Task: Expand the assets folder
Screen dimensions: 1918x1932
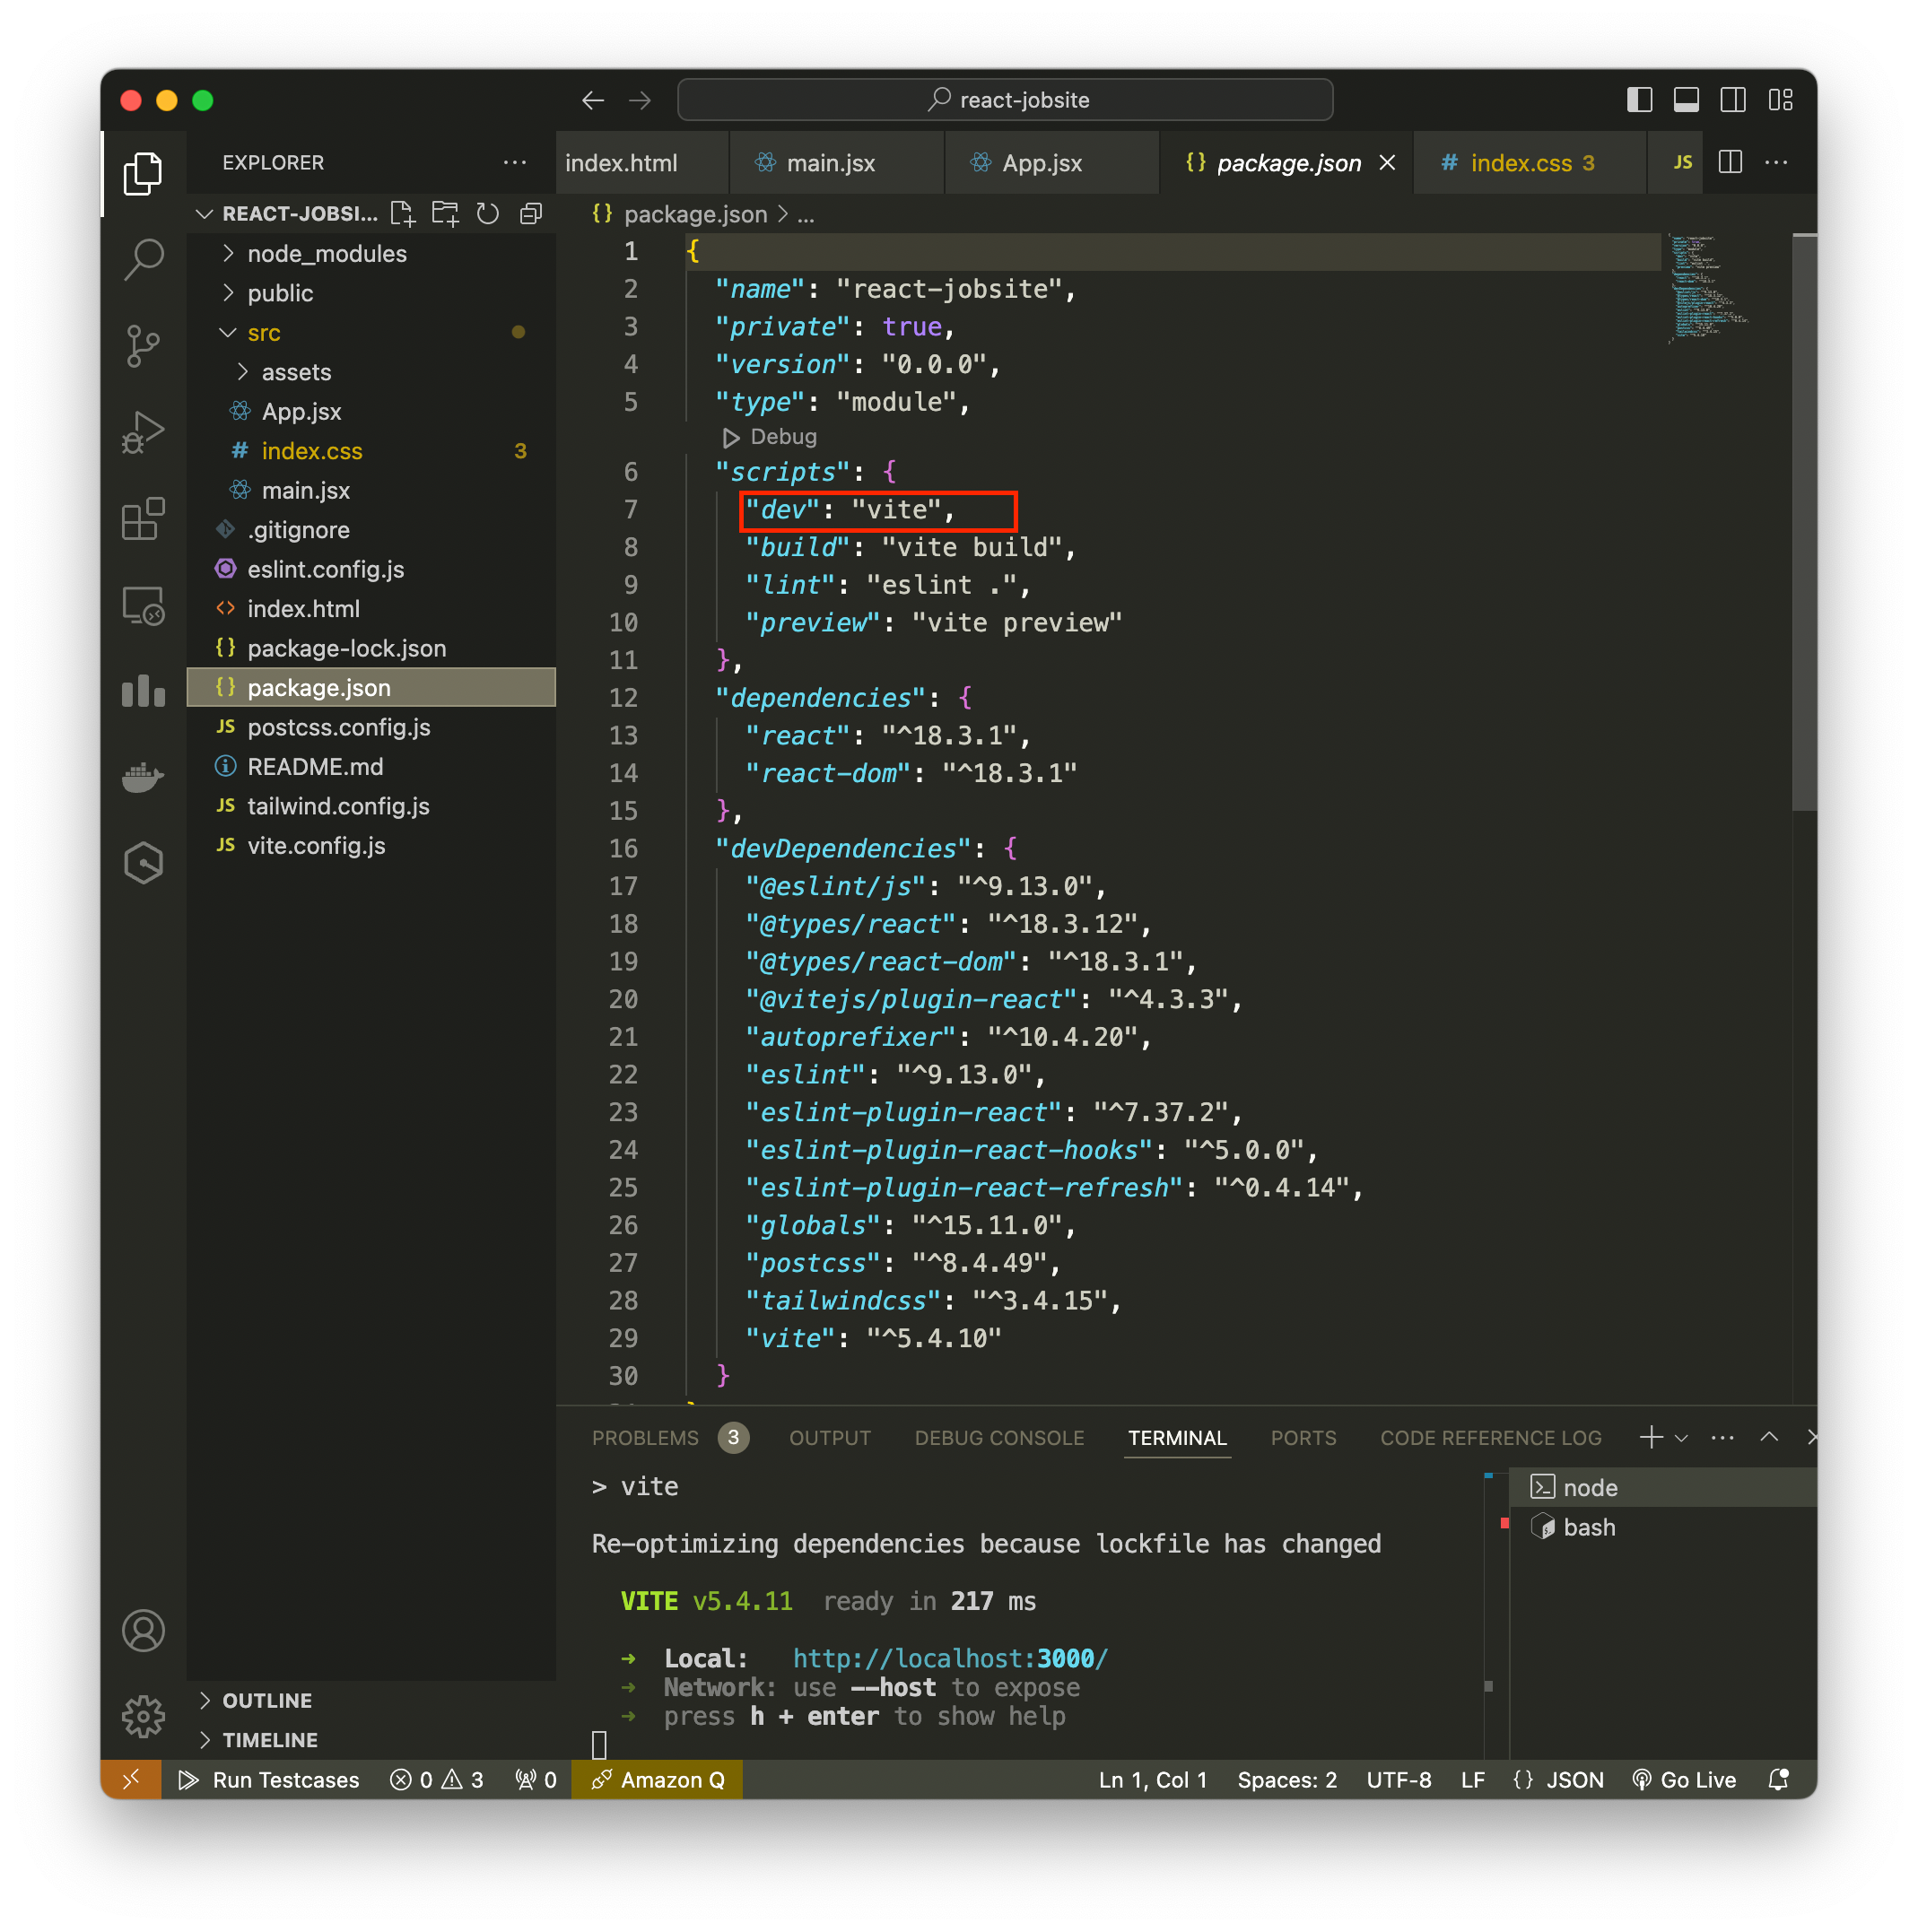Action: [371, 372]
